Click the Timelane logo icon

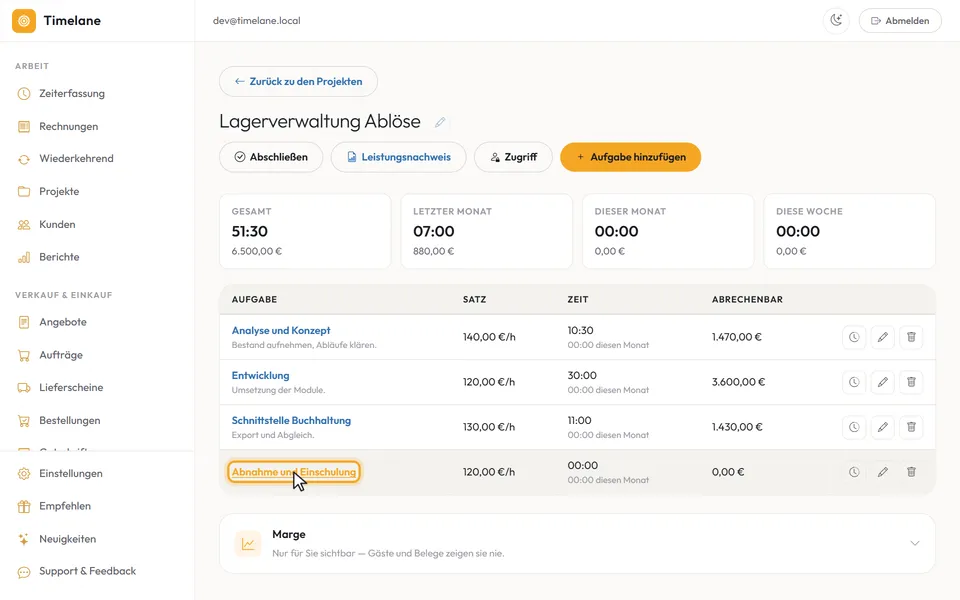24,21
